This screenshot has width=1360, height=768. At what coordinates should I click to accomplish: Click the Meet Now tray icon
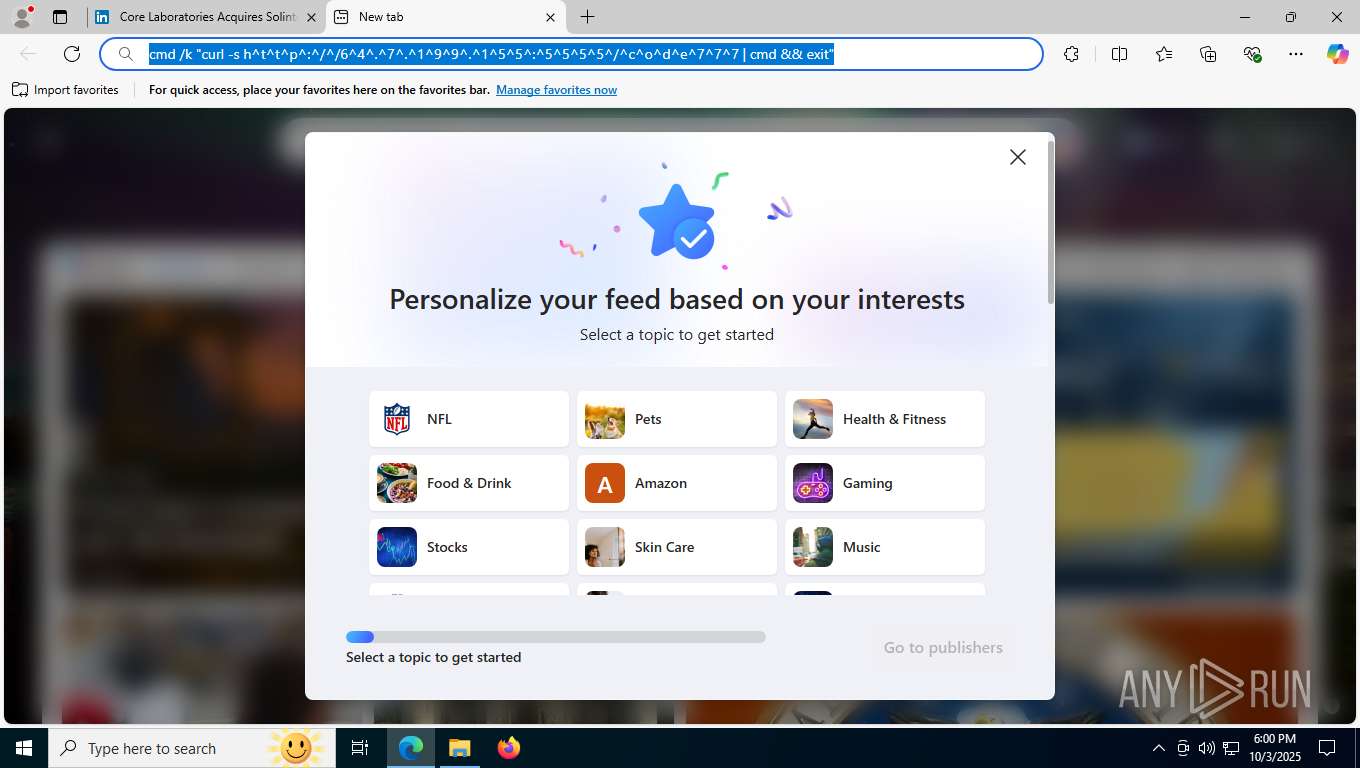tap(1183, 748)
